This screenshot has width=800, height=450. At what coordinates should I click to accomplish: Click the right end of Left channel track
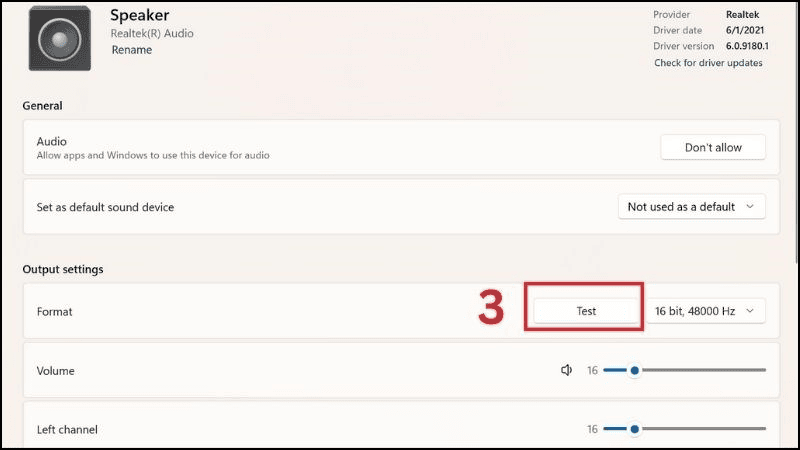pos(763,429)
